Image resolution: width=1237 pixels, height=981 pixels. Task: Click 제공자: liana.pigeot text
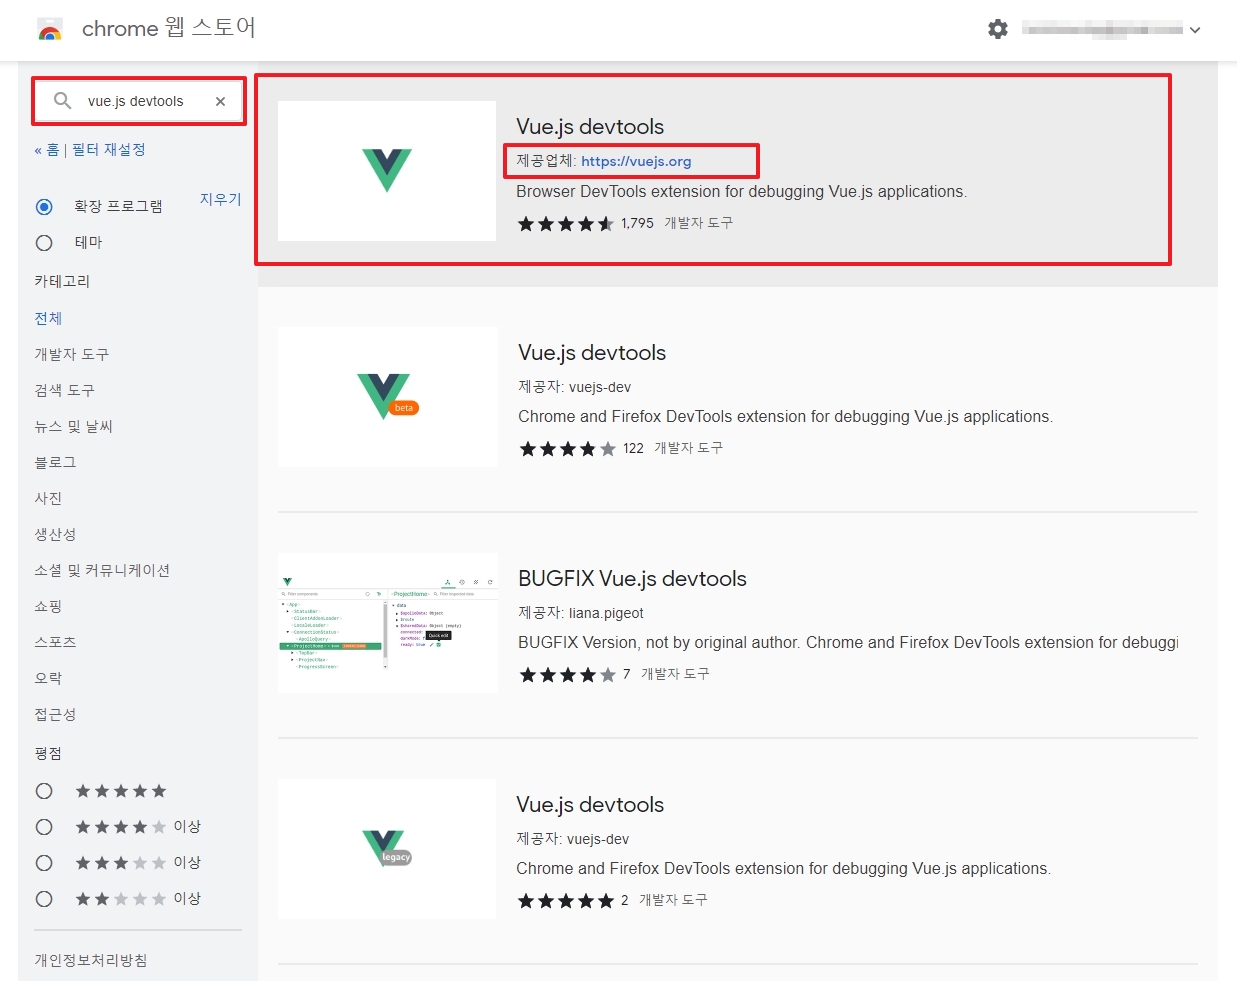(581, 613)
